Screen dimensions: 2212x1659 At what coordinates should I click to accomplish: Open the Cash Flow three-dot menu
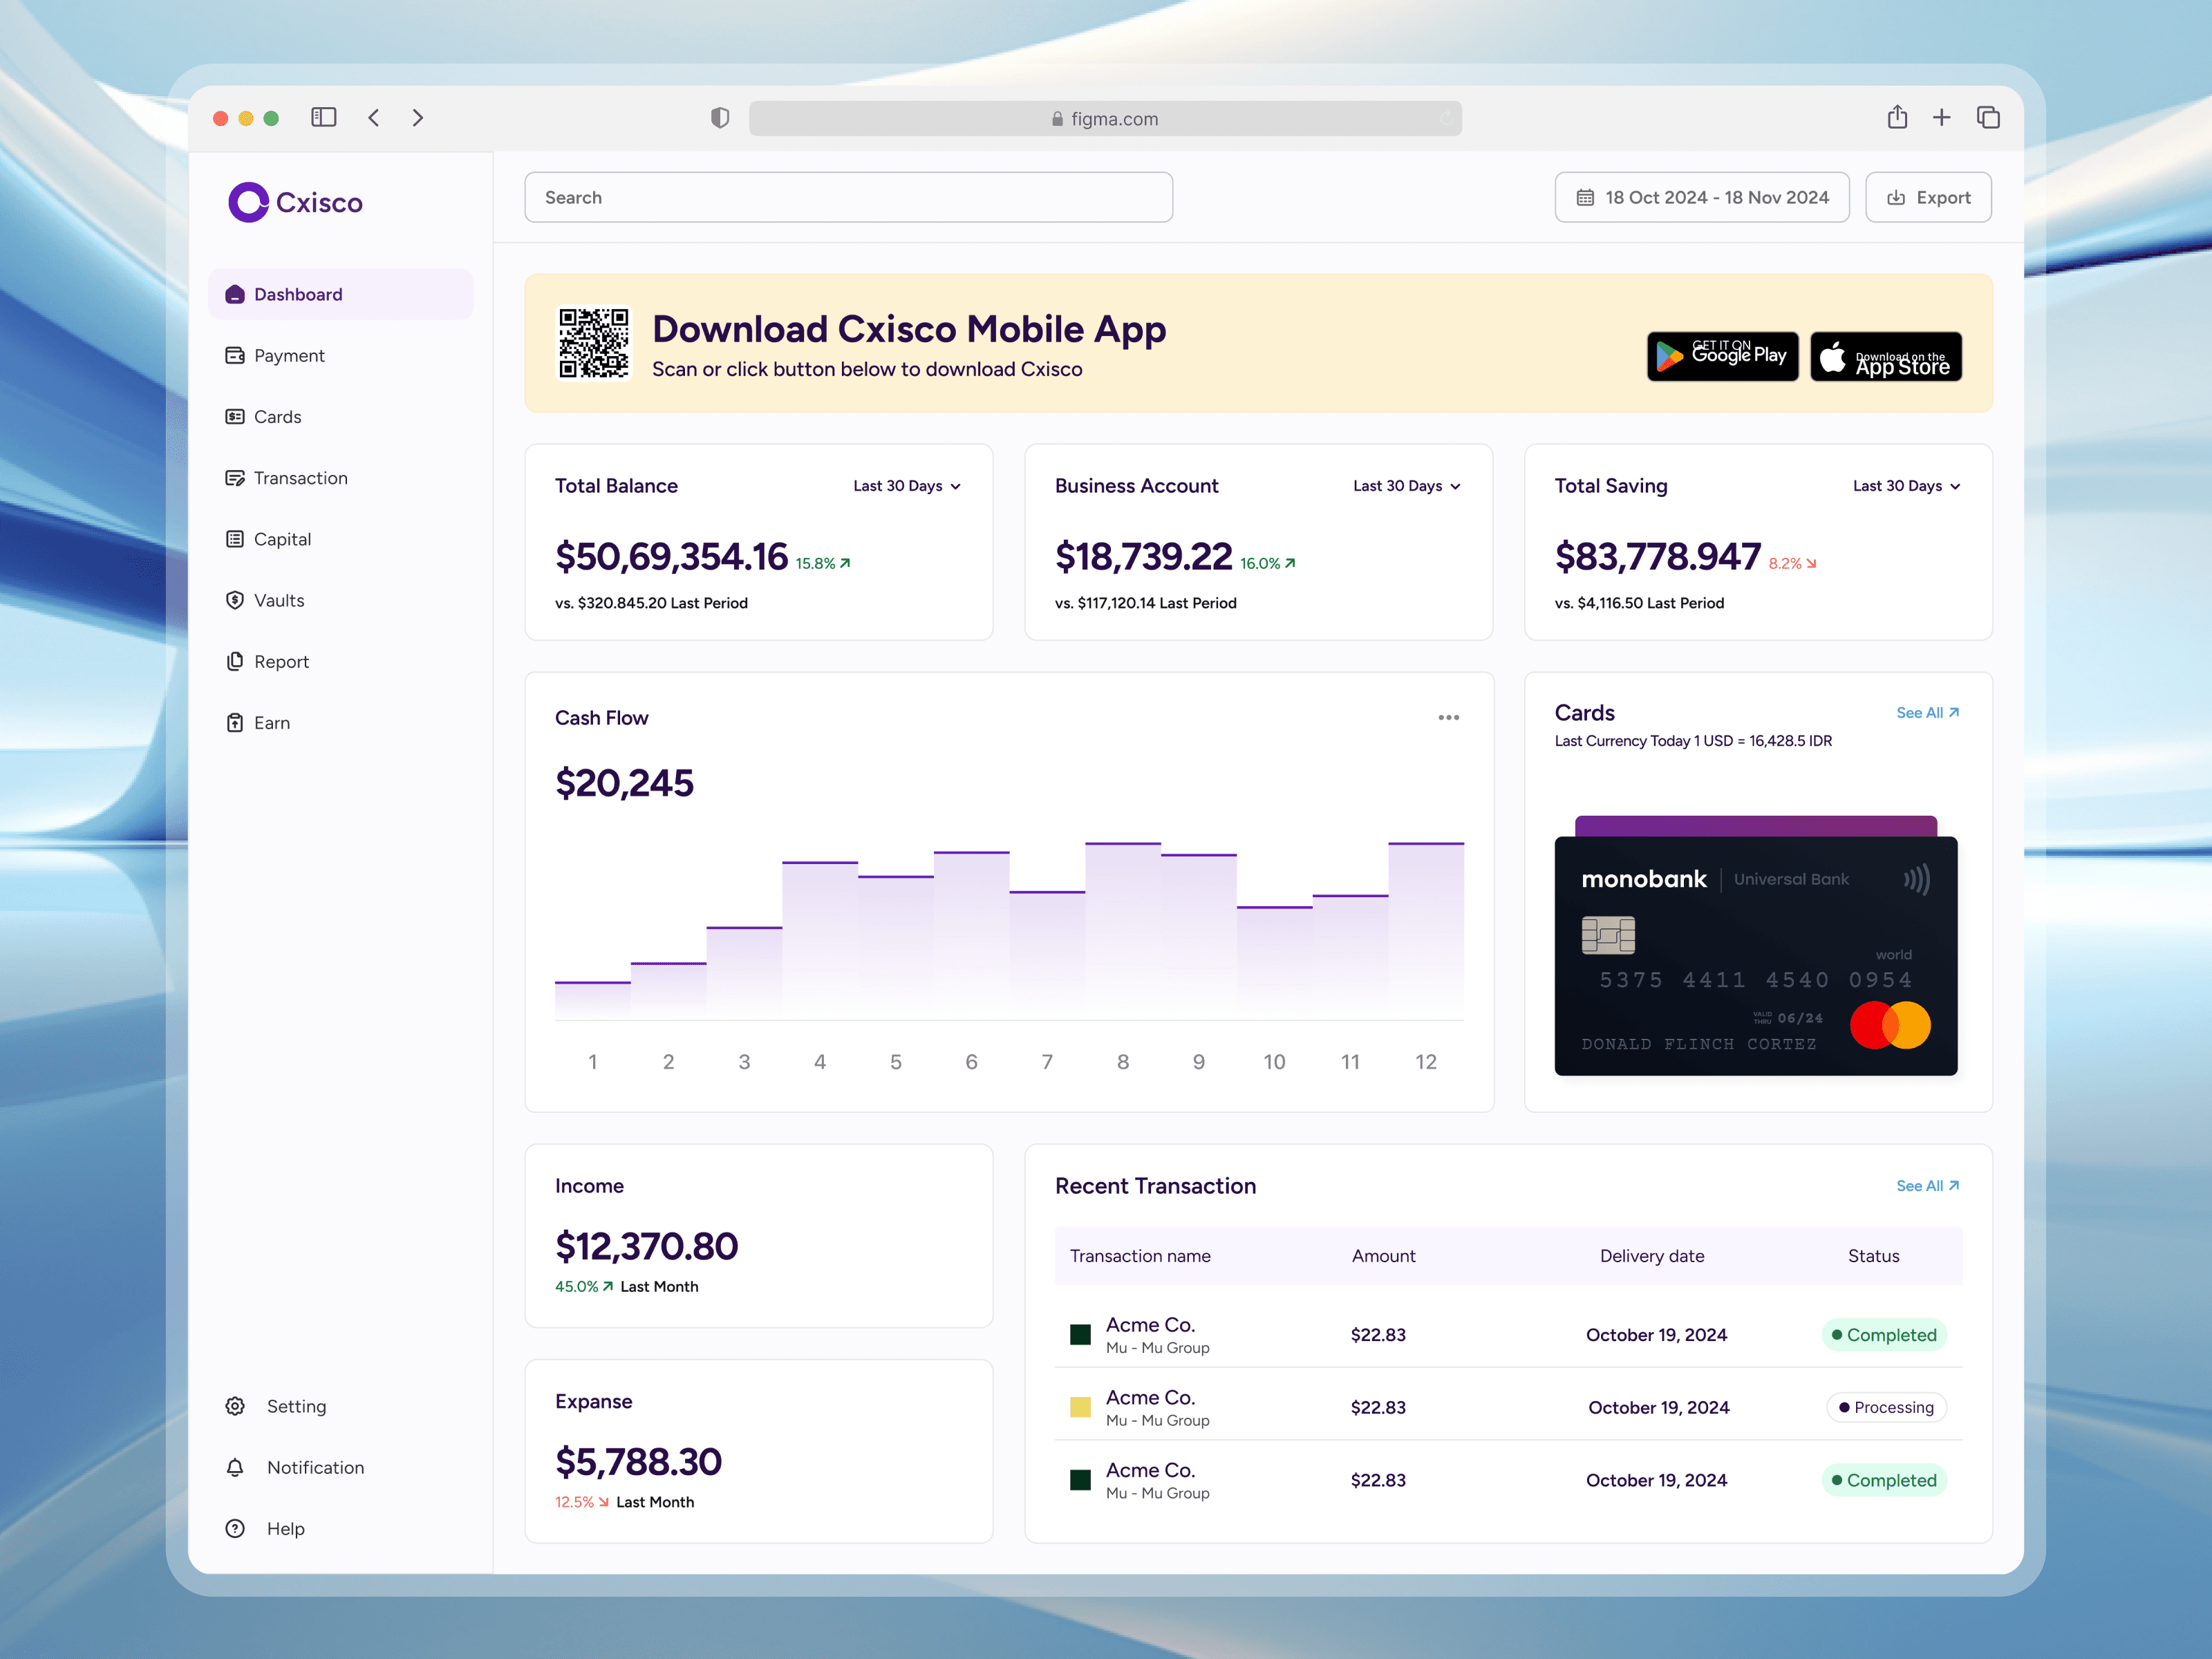click(1448, 718)
